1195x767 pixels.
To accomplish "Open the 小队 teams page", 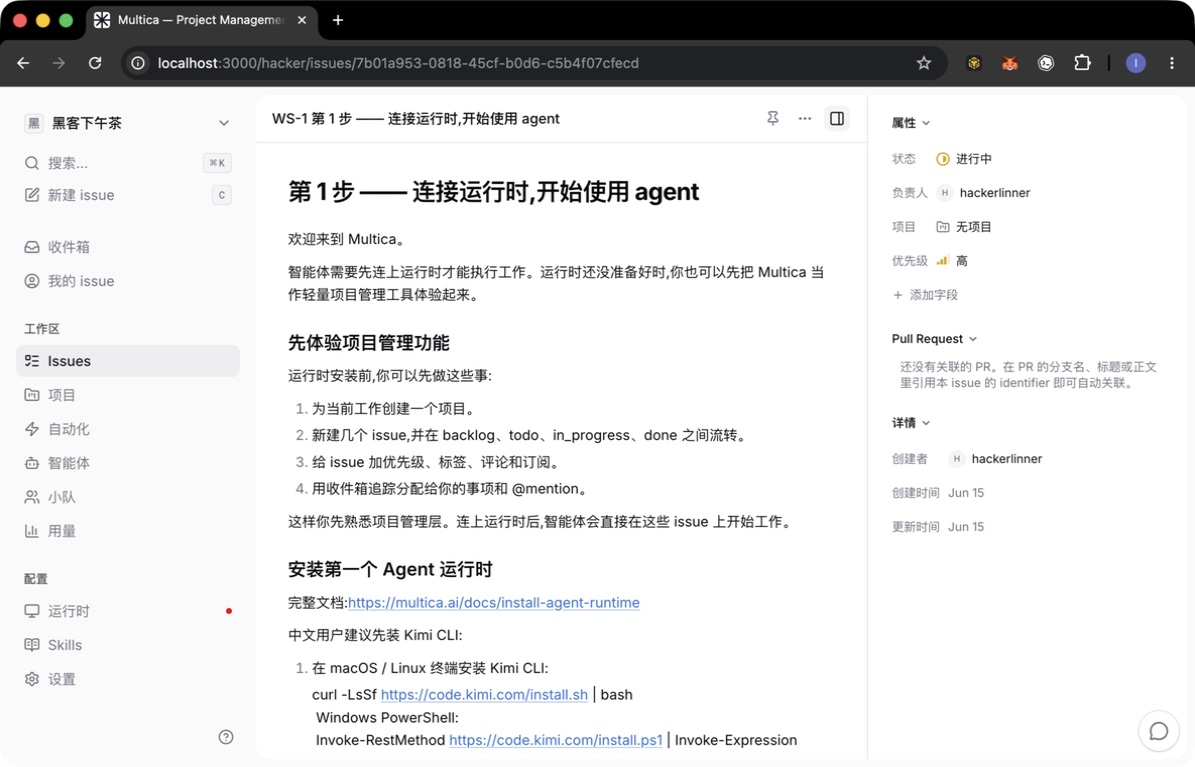I will coord(128,497).
